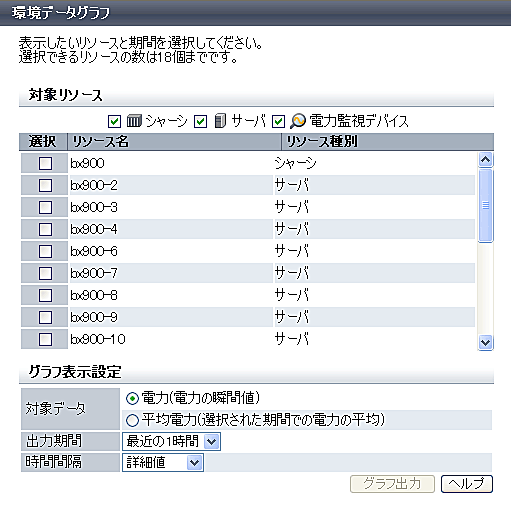The image size is (511, 506).
Task: Tick the checkbox for bx900-2
Action: [45, 185]
